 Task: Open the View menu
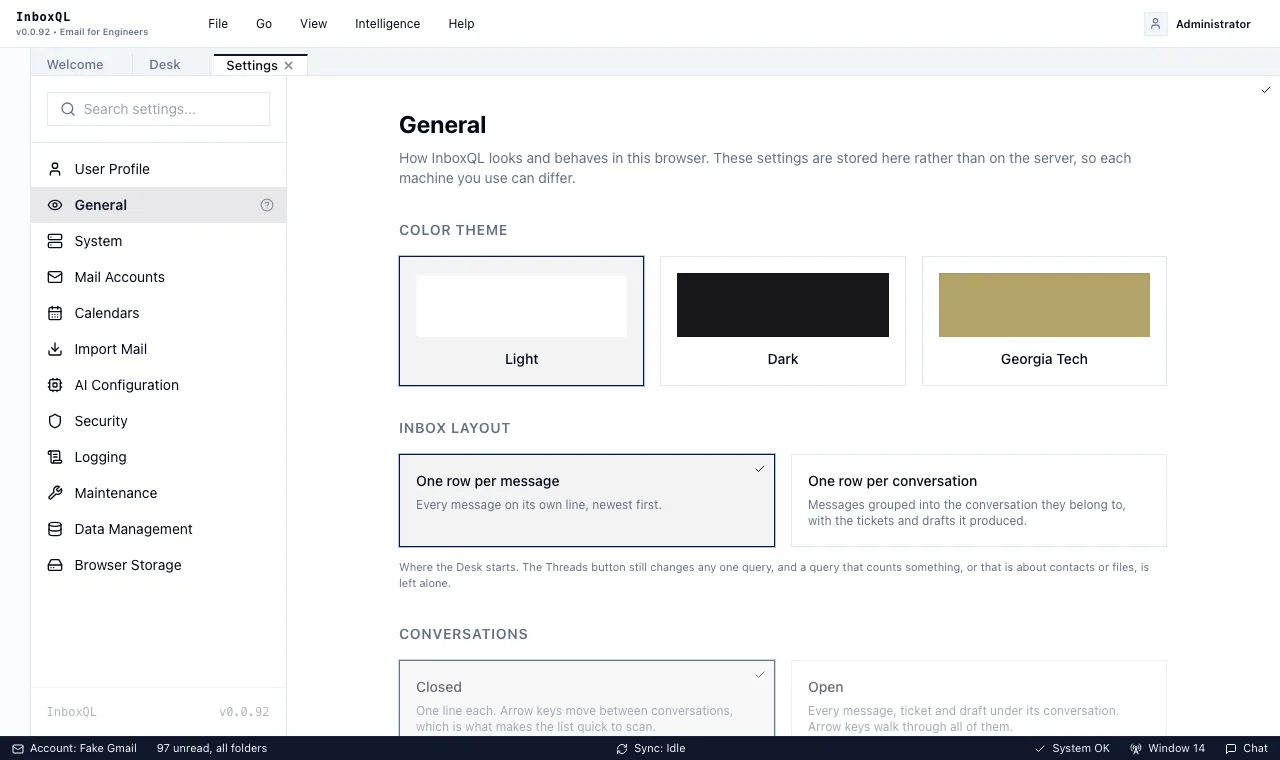coord(313,24)
